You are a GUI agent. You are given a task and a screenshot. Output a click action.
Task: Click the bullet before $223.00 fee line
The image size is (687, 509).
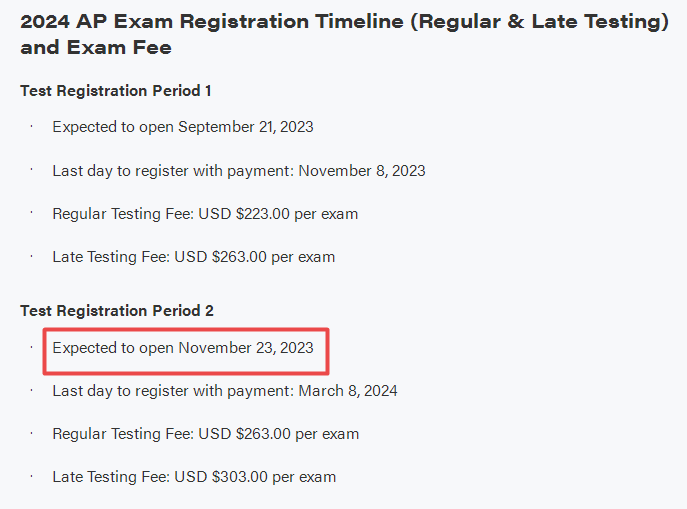coord(32,212)
